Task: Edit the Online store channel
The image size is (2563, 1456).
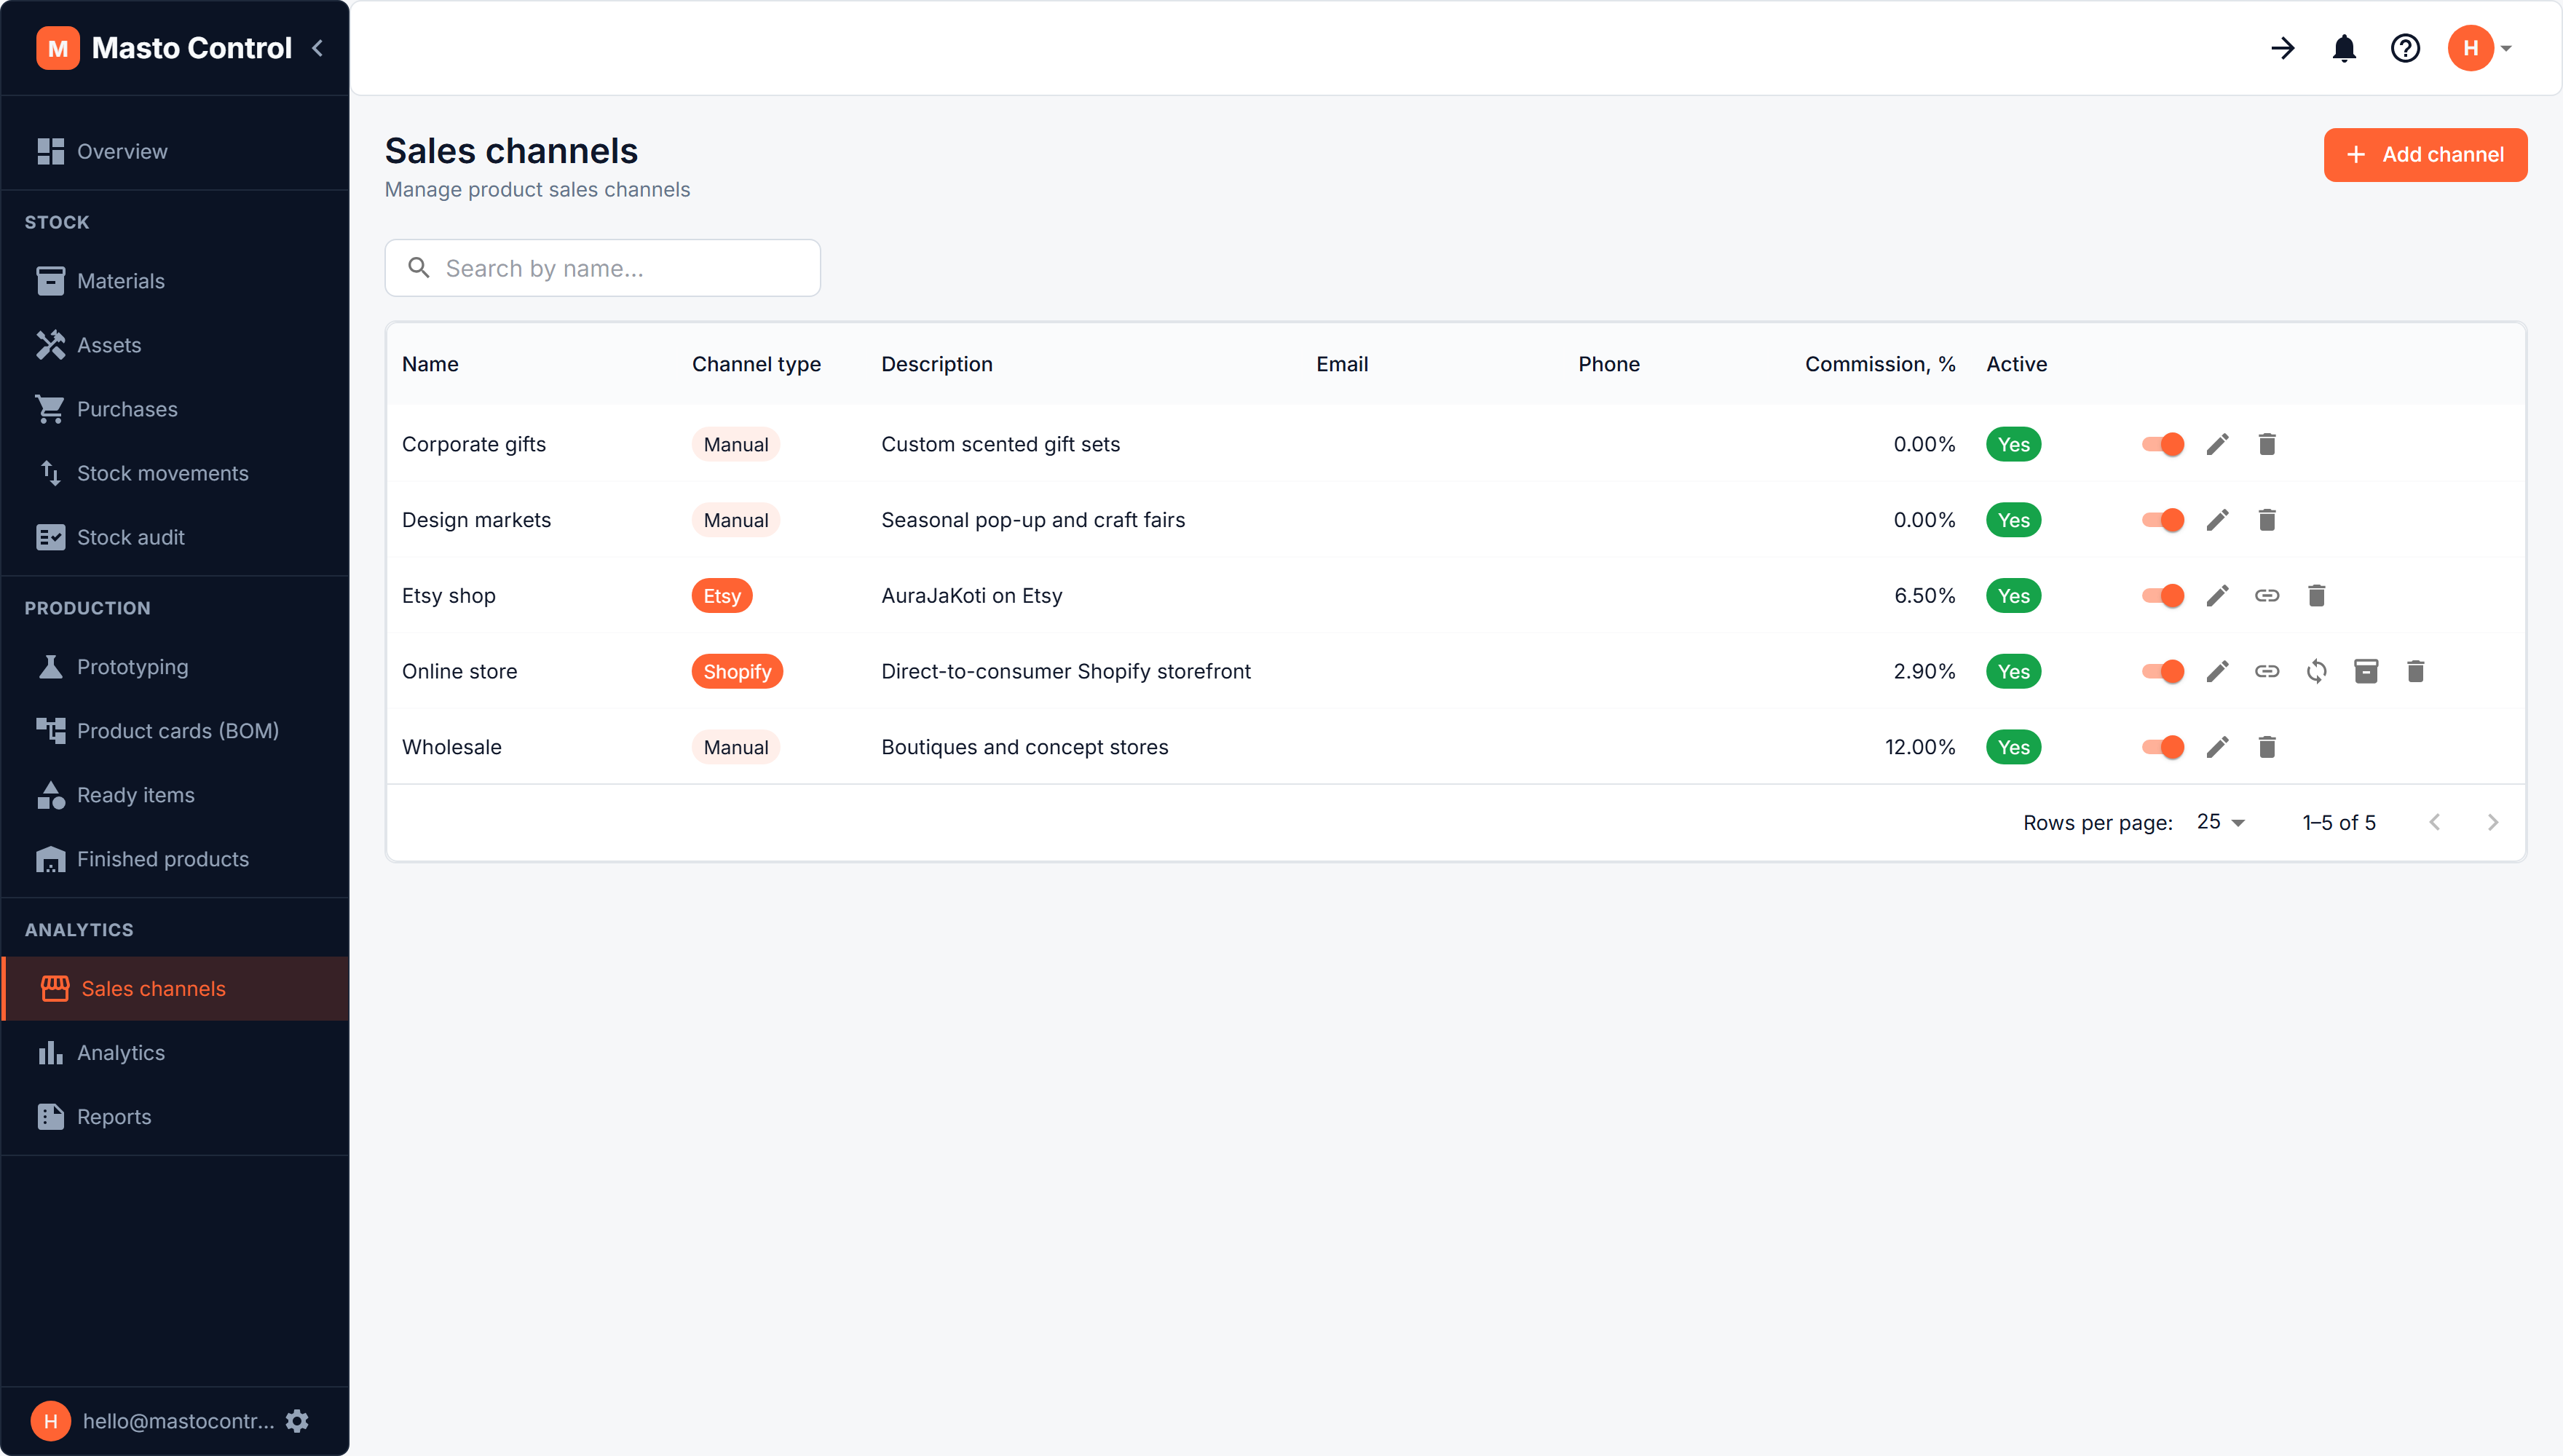Action: click(x=2217, y=671)
